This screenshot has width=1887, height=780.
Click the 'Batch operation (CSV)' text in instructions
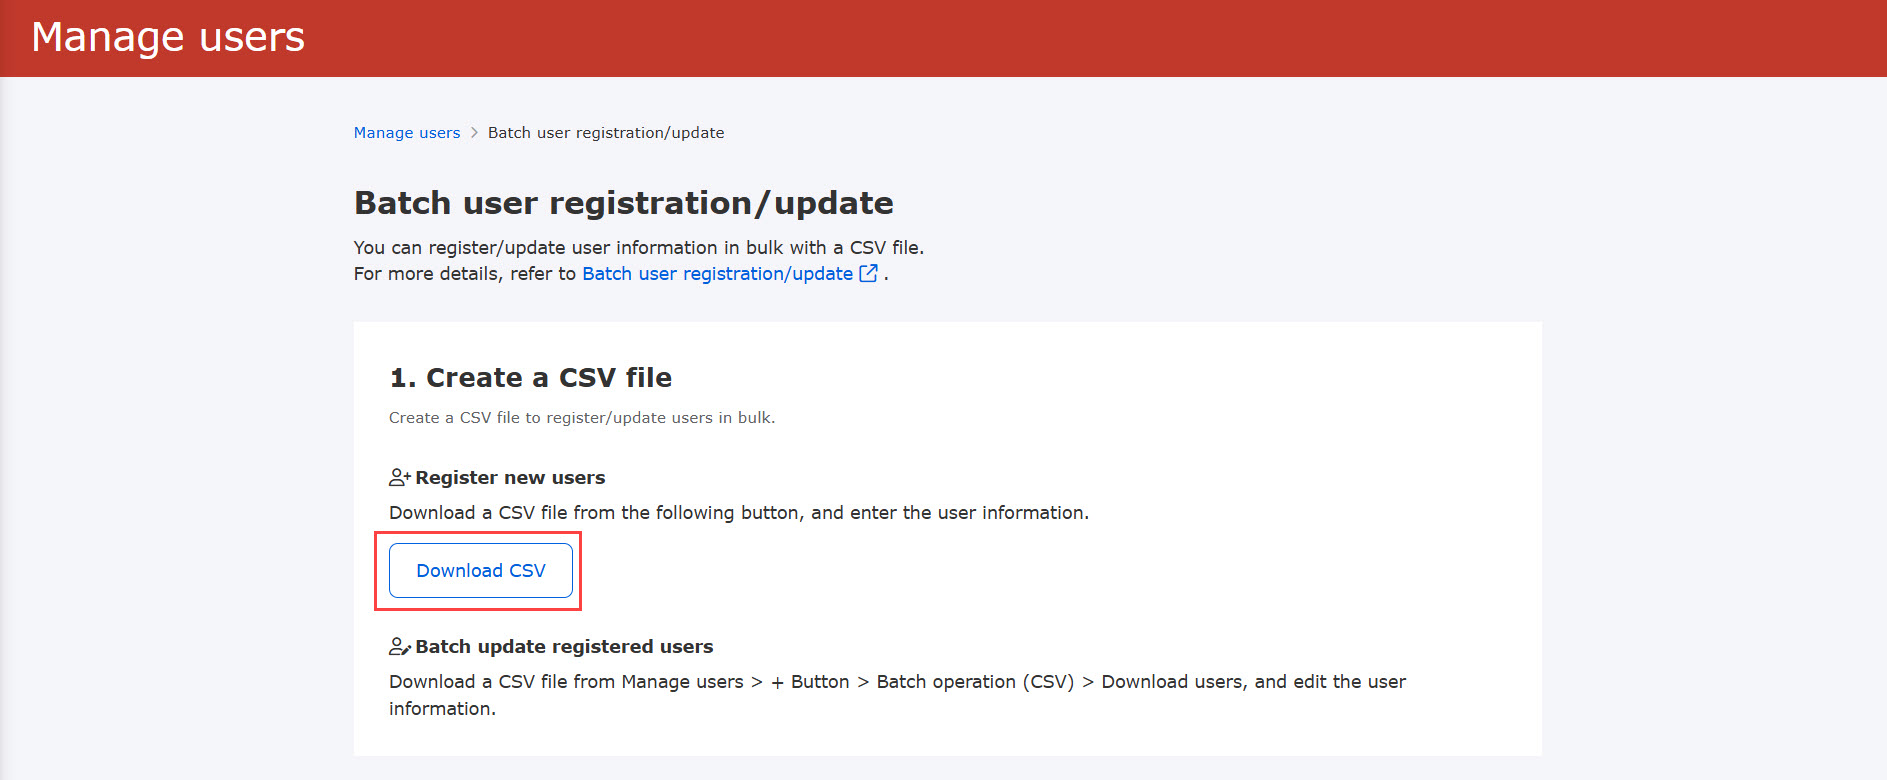pos(975,682)
